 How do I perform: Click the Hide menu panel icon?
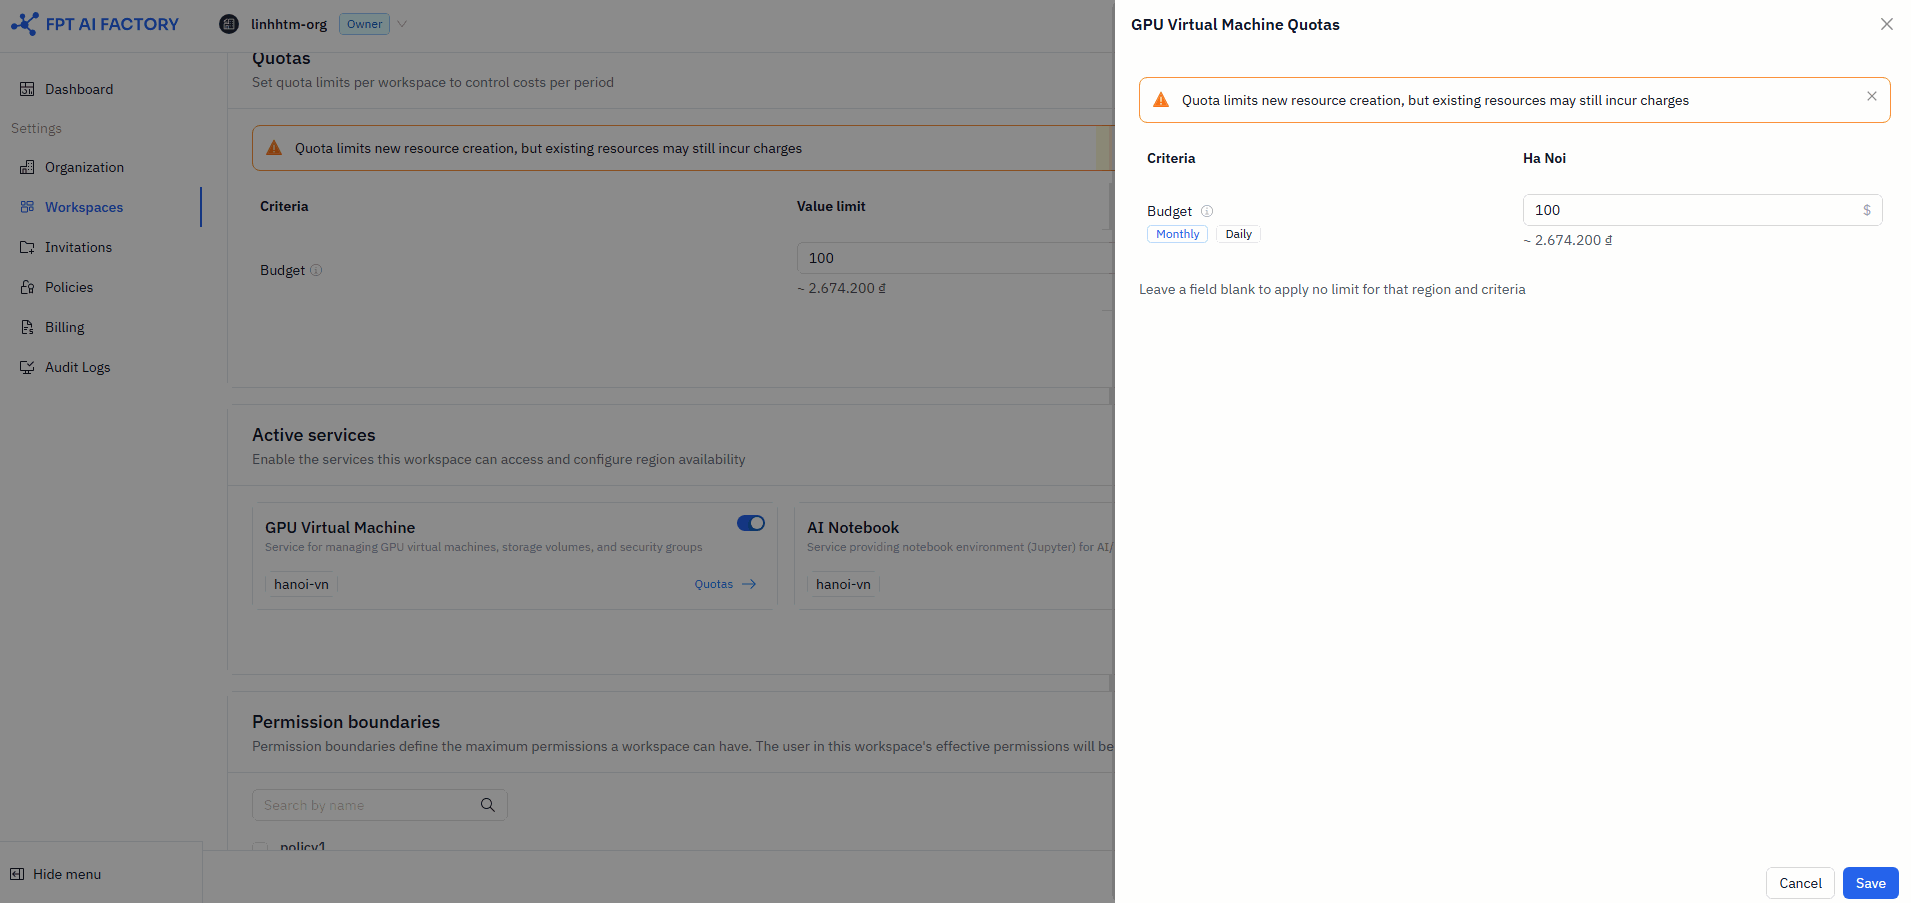pyautogui.click(x=17, y=874)
